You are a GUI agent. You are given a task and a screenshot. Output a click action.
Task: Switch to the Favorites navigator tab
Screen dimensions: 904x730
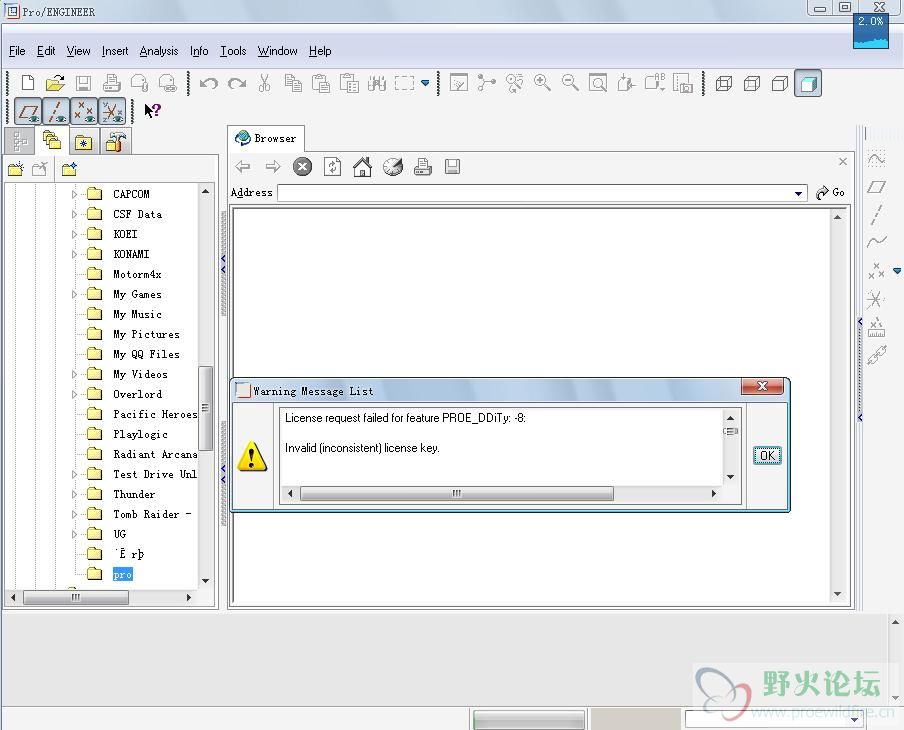(x=84, y=141)
